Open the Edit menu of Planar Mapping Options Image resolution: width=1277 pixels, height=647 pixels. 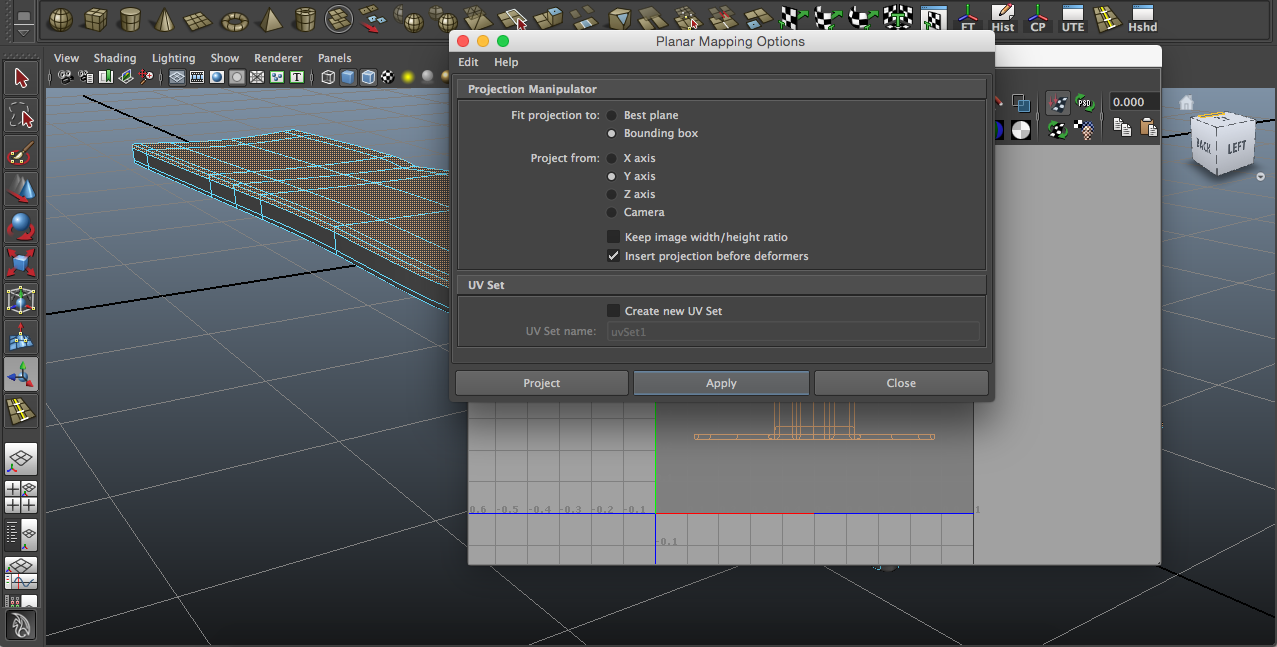[467, 62]
